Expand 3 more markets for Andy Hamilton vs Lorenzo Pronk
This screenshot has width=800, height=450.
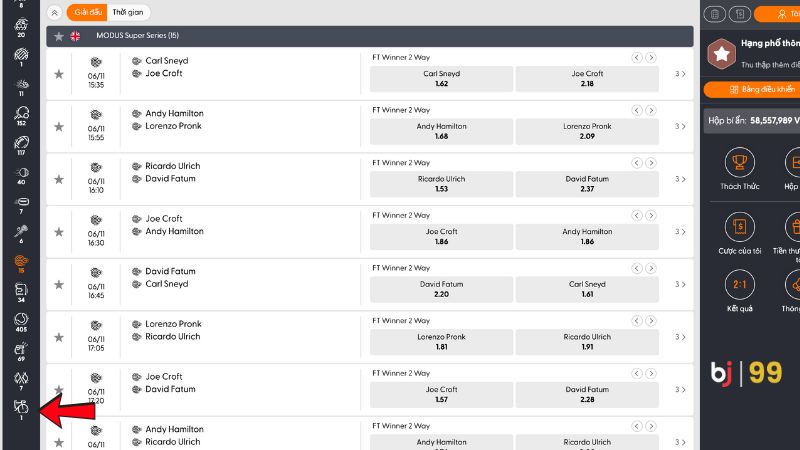tap(680, 126)
